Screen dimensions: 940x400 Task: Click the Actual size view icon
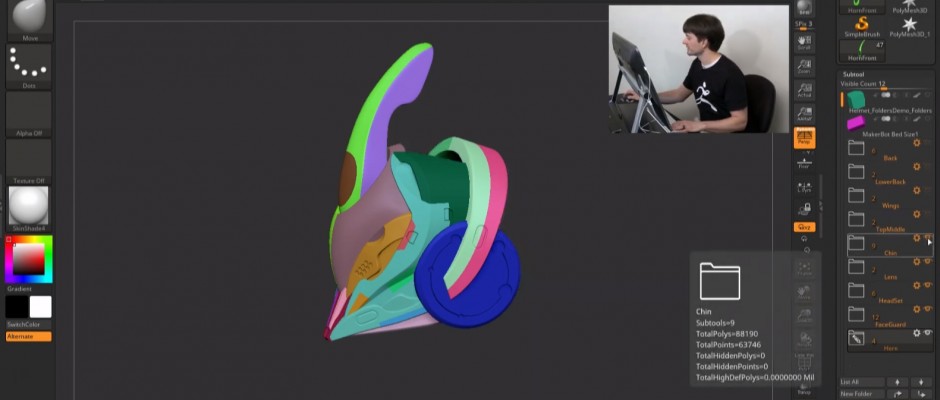pyautogui.click(x=803, y=91)
